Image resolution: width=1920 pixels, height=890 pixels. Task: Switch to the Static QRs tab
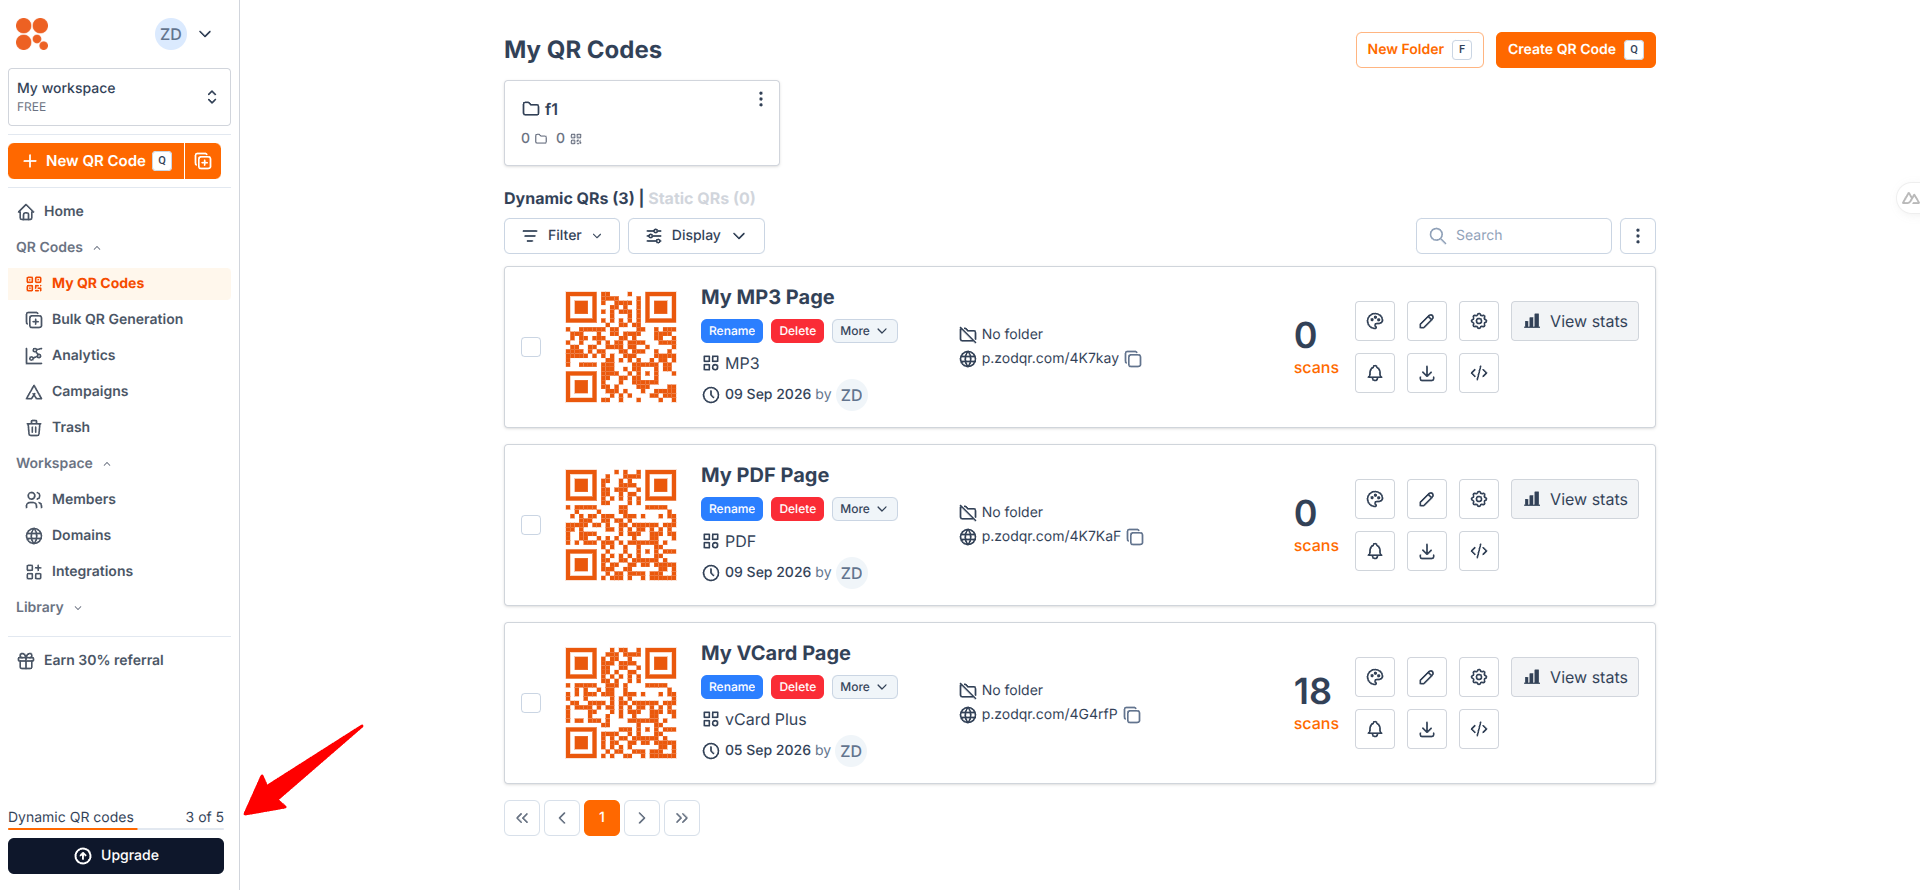click(x=701, y=198)
